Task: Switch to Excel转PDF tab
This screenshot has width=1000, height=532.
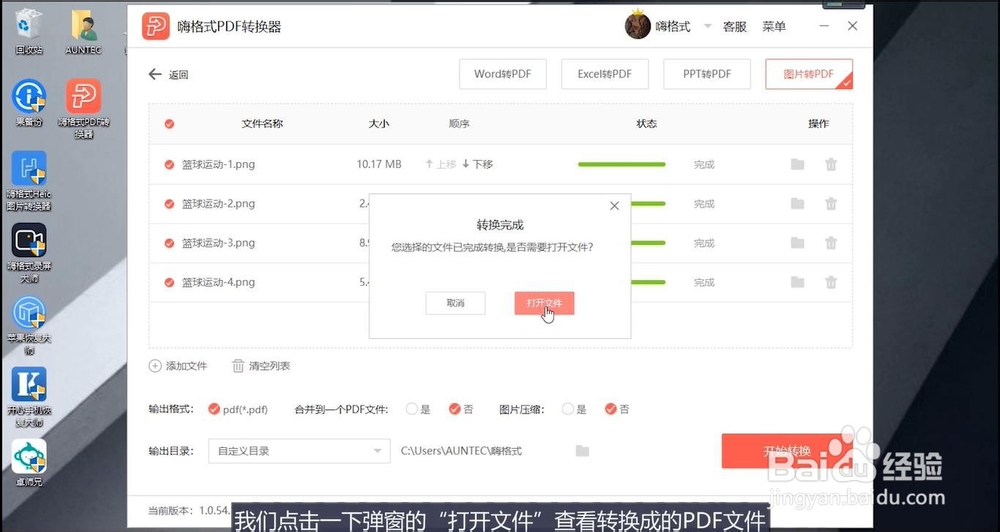Action: [x=605, y=74]
